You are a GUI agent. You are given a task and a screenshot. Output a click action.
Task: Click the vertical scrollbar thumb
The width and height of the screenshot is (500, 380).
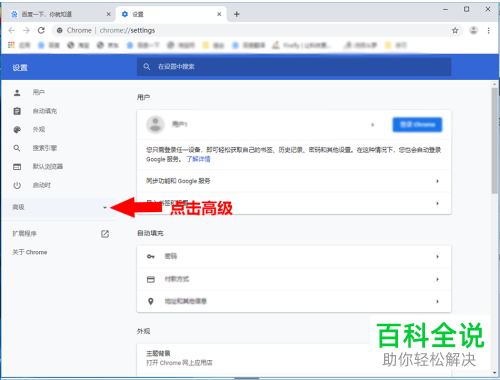[494, 140]
